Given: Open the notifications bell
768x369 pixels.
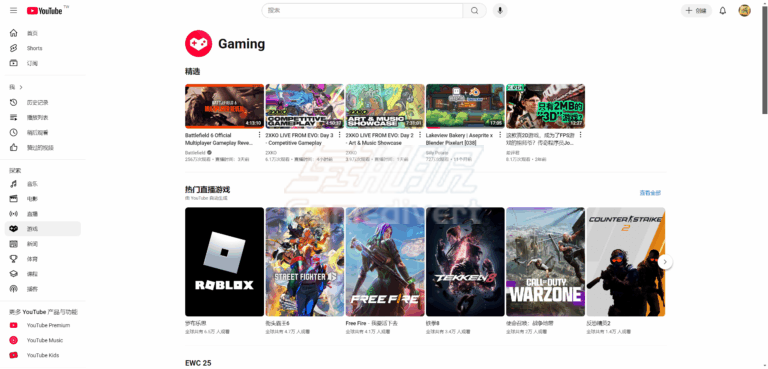Looking at the screenshot, I should [722, 11].
